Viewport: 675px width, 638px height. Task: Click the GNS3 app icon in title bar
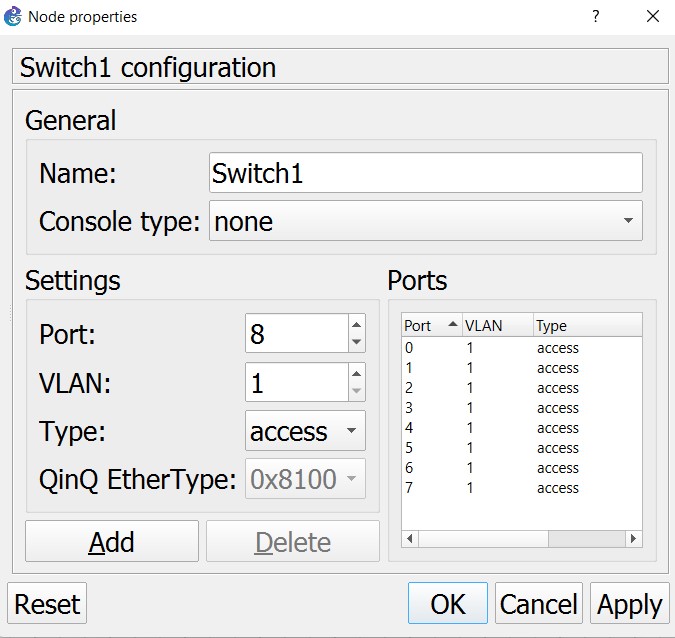pos(13,17)
